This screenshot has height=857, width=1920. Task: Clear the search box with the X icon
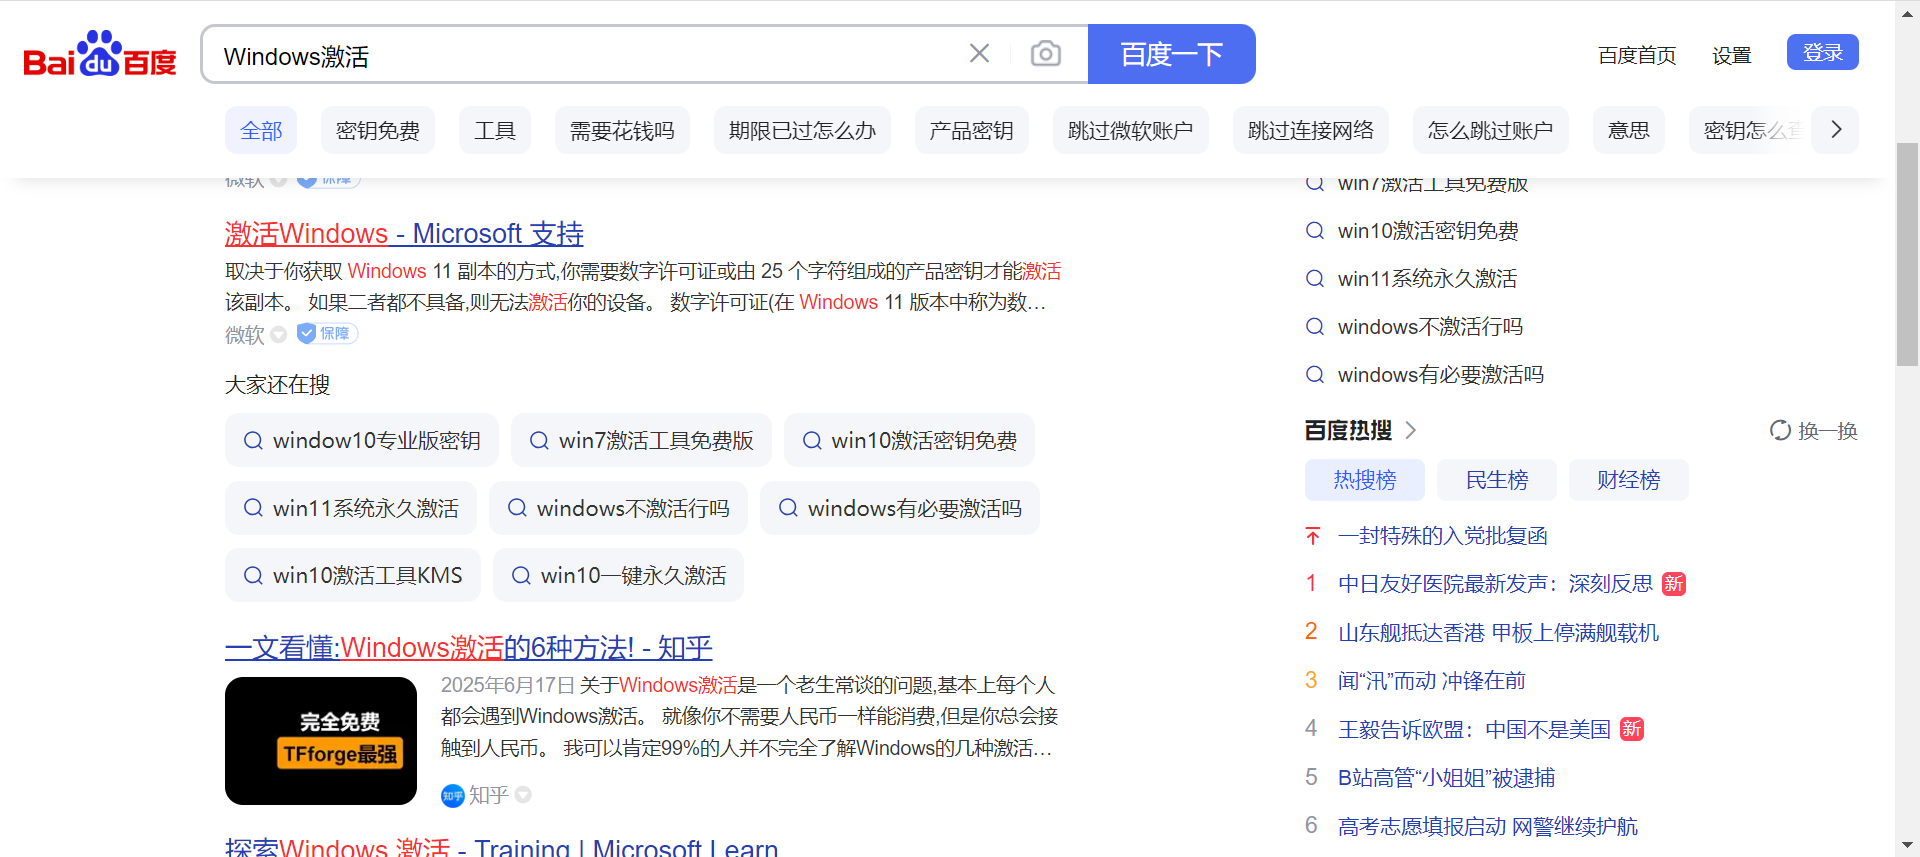coord(979,54)
